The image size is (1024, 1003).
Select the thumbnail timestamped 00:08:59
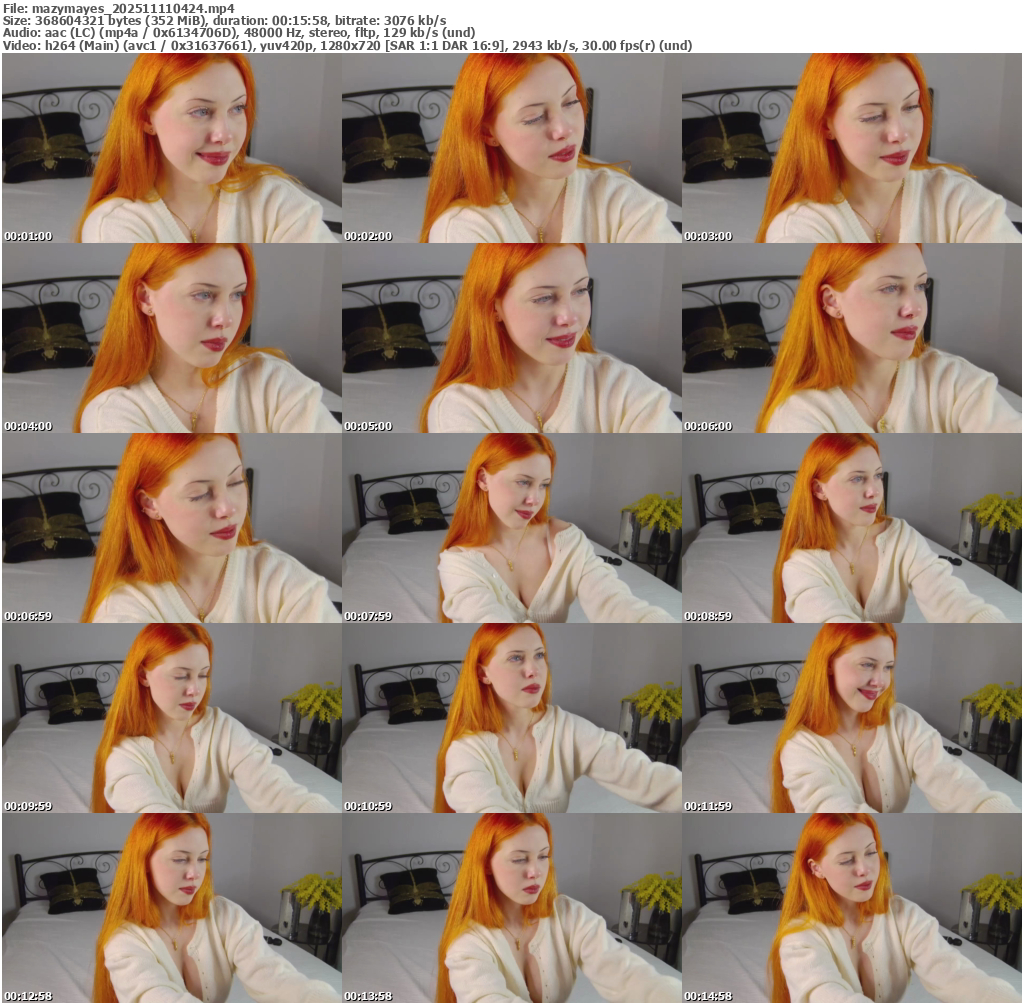[852, 528]
